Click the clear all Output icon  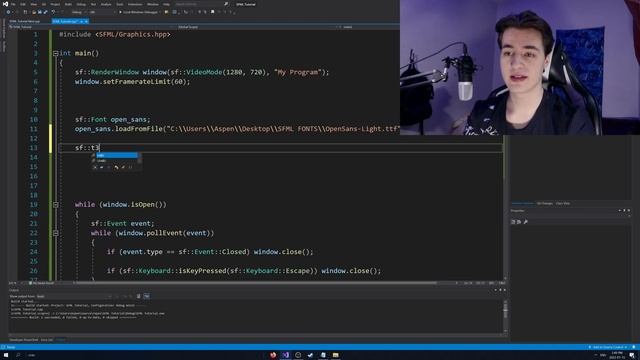click(x=138, y=296)
